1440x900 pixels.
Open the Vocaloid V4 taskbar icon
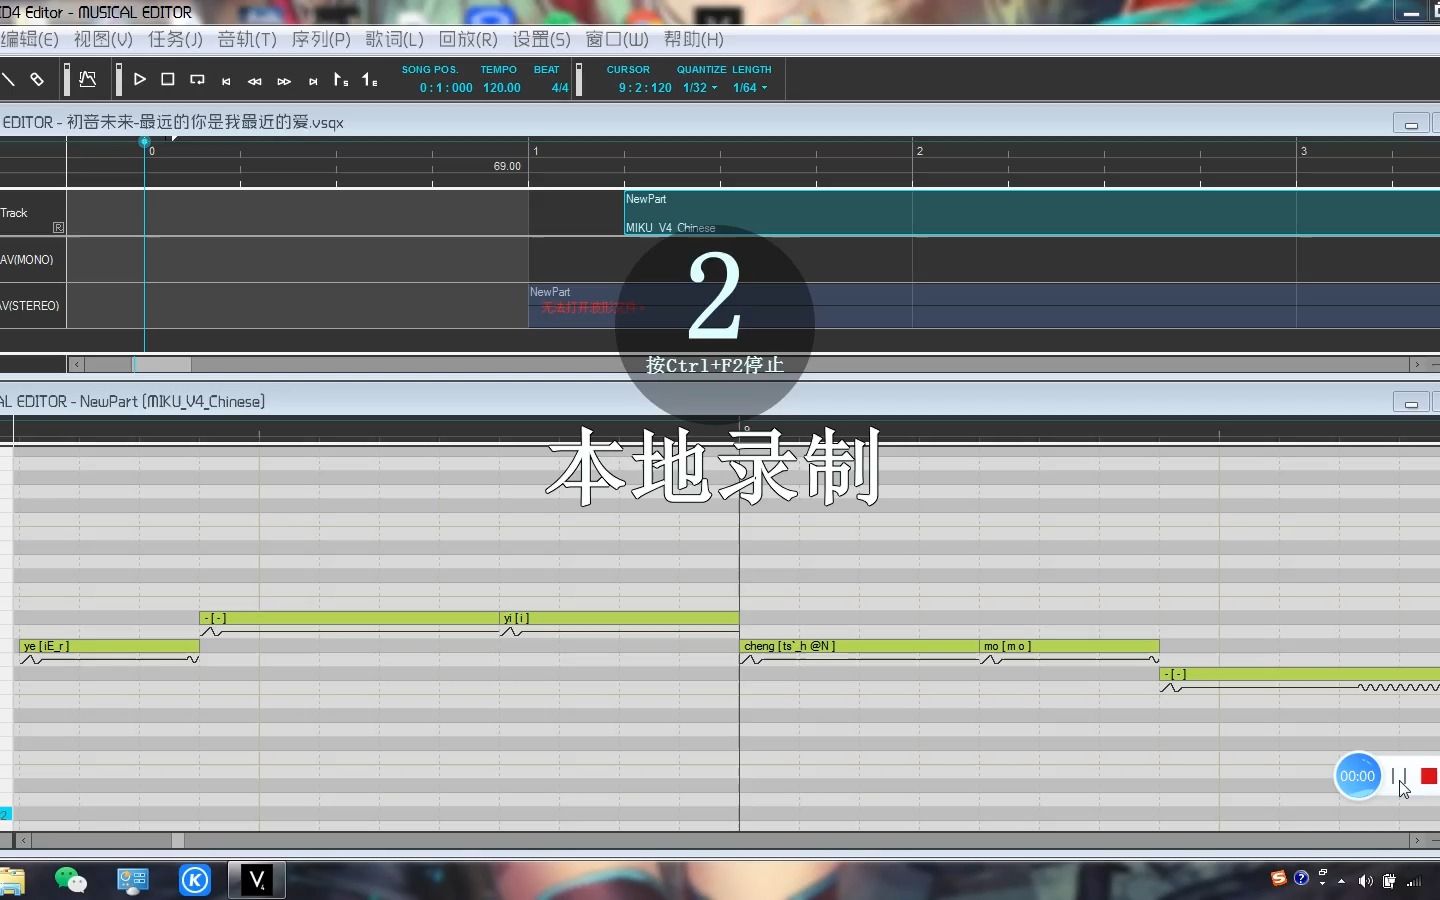[x=257, y=880]
